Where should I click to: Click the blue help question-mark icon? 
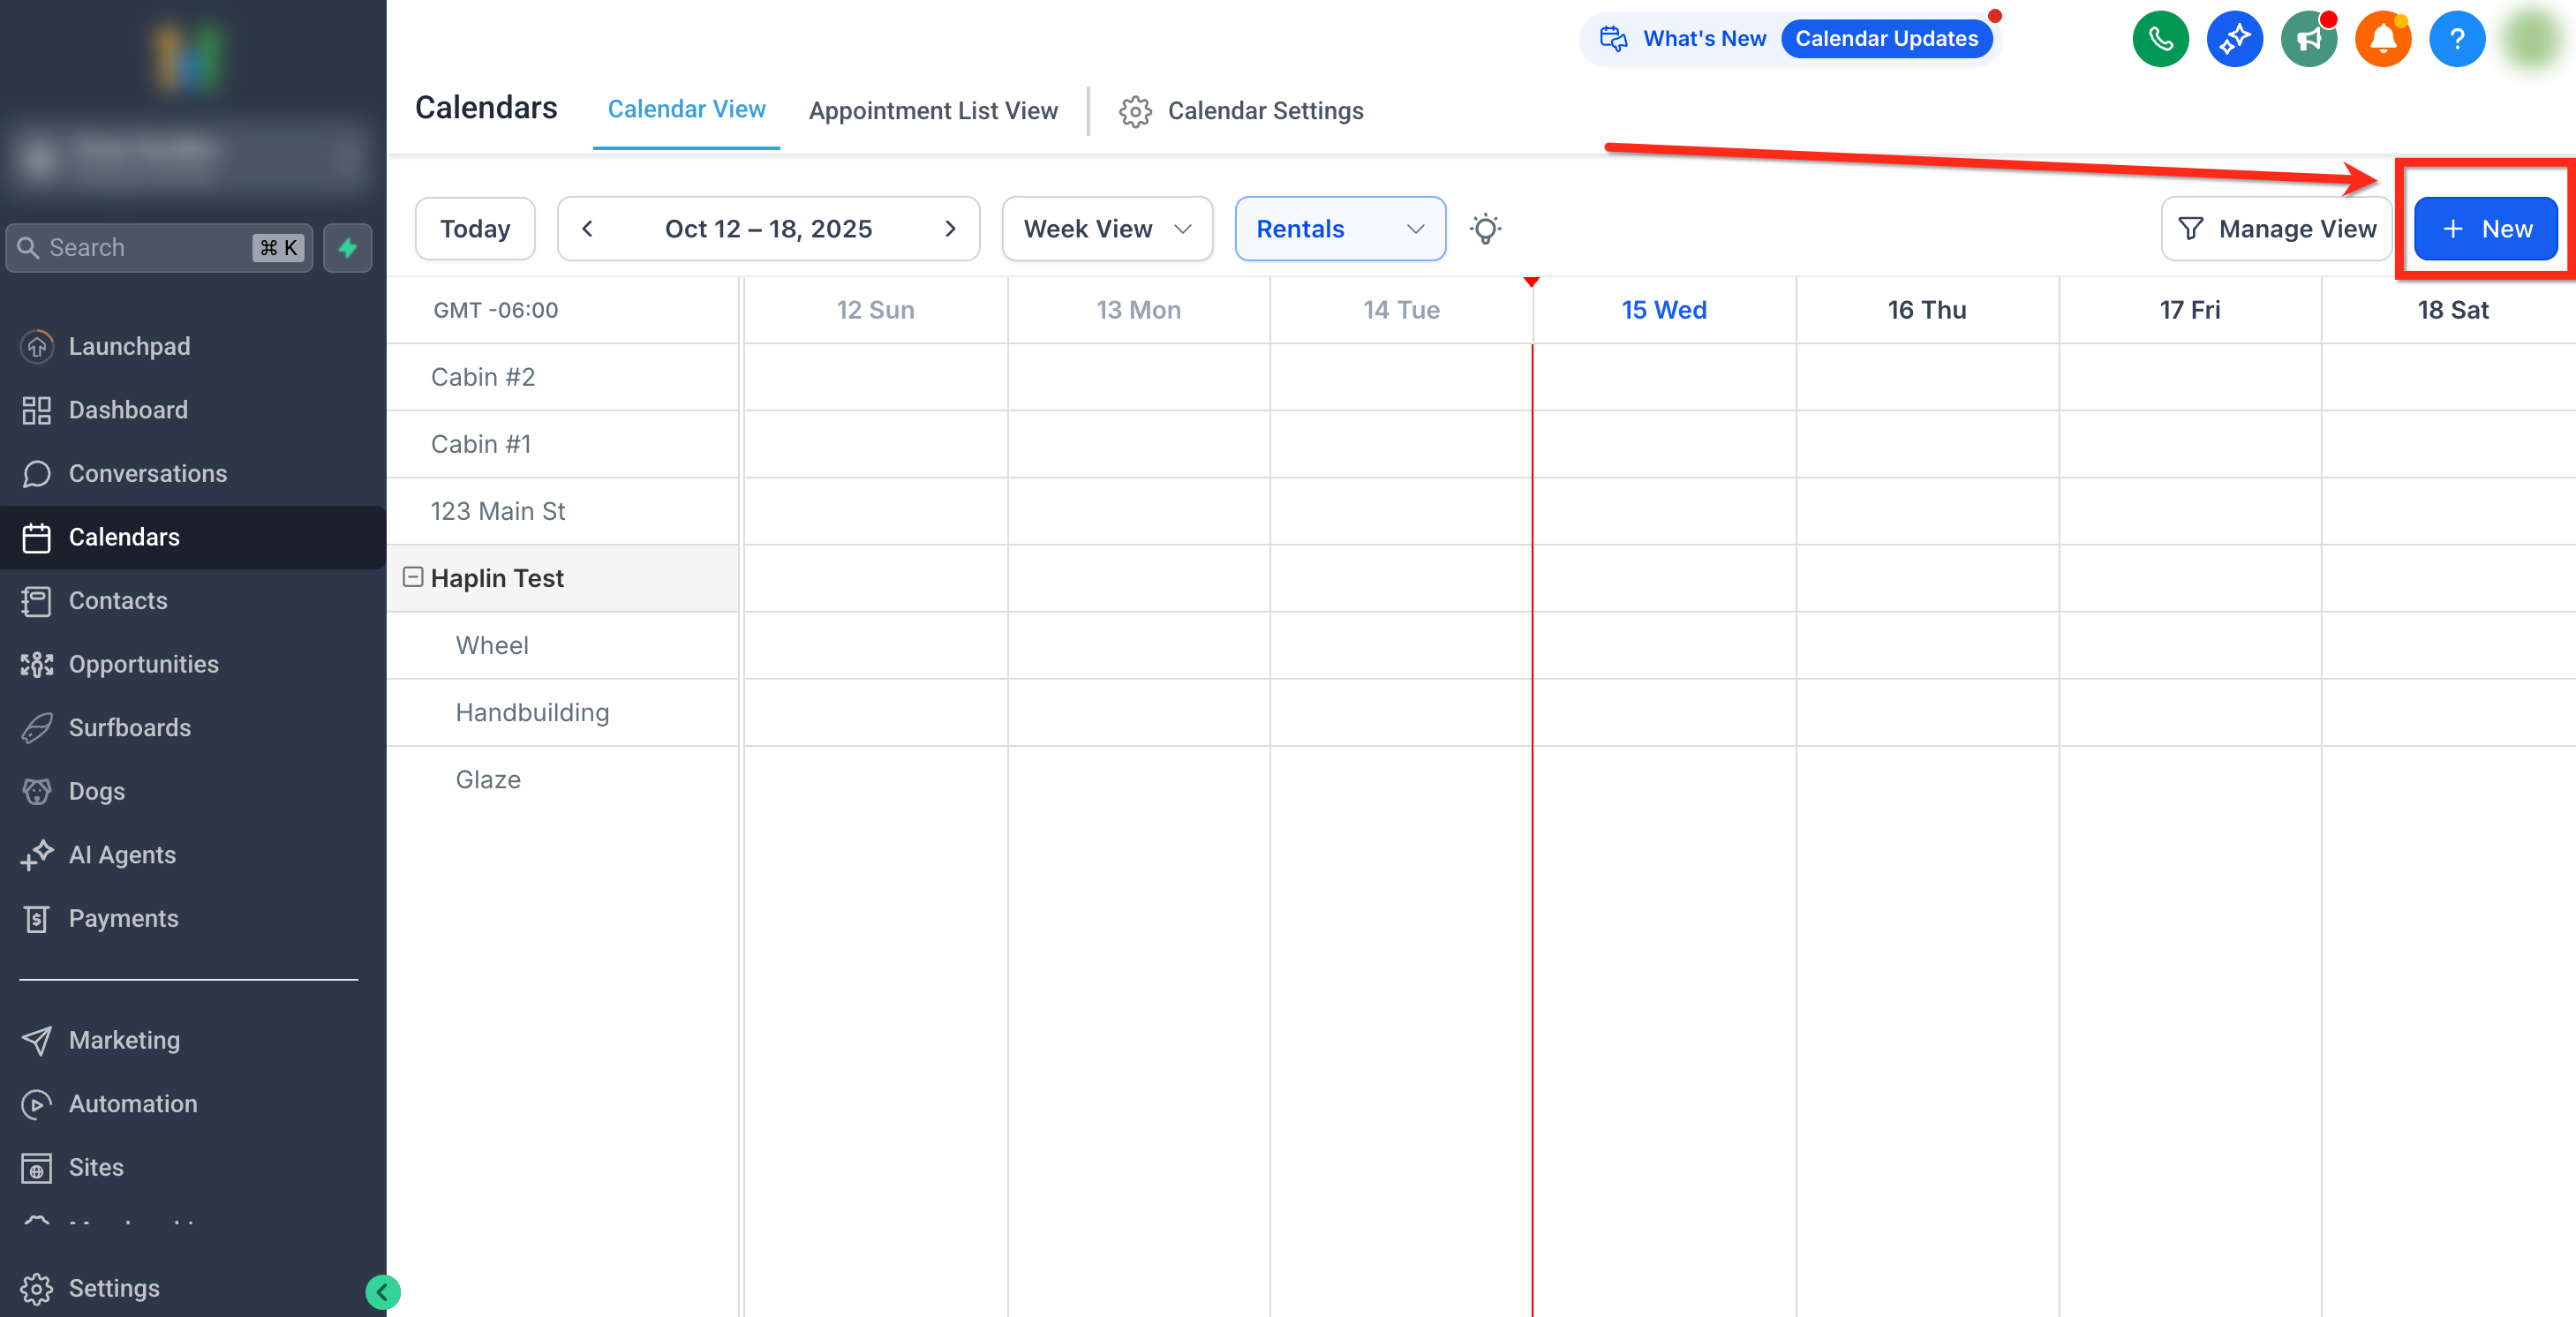pos(2456,39)
